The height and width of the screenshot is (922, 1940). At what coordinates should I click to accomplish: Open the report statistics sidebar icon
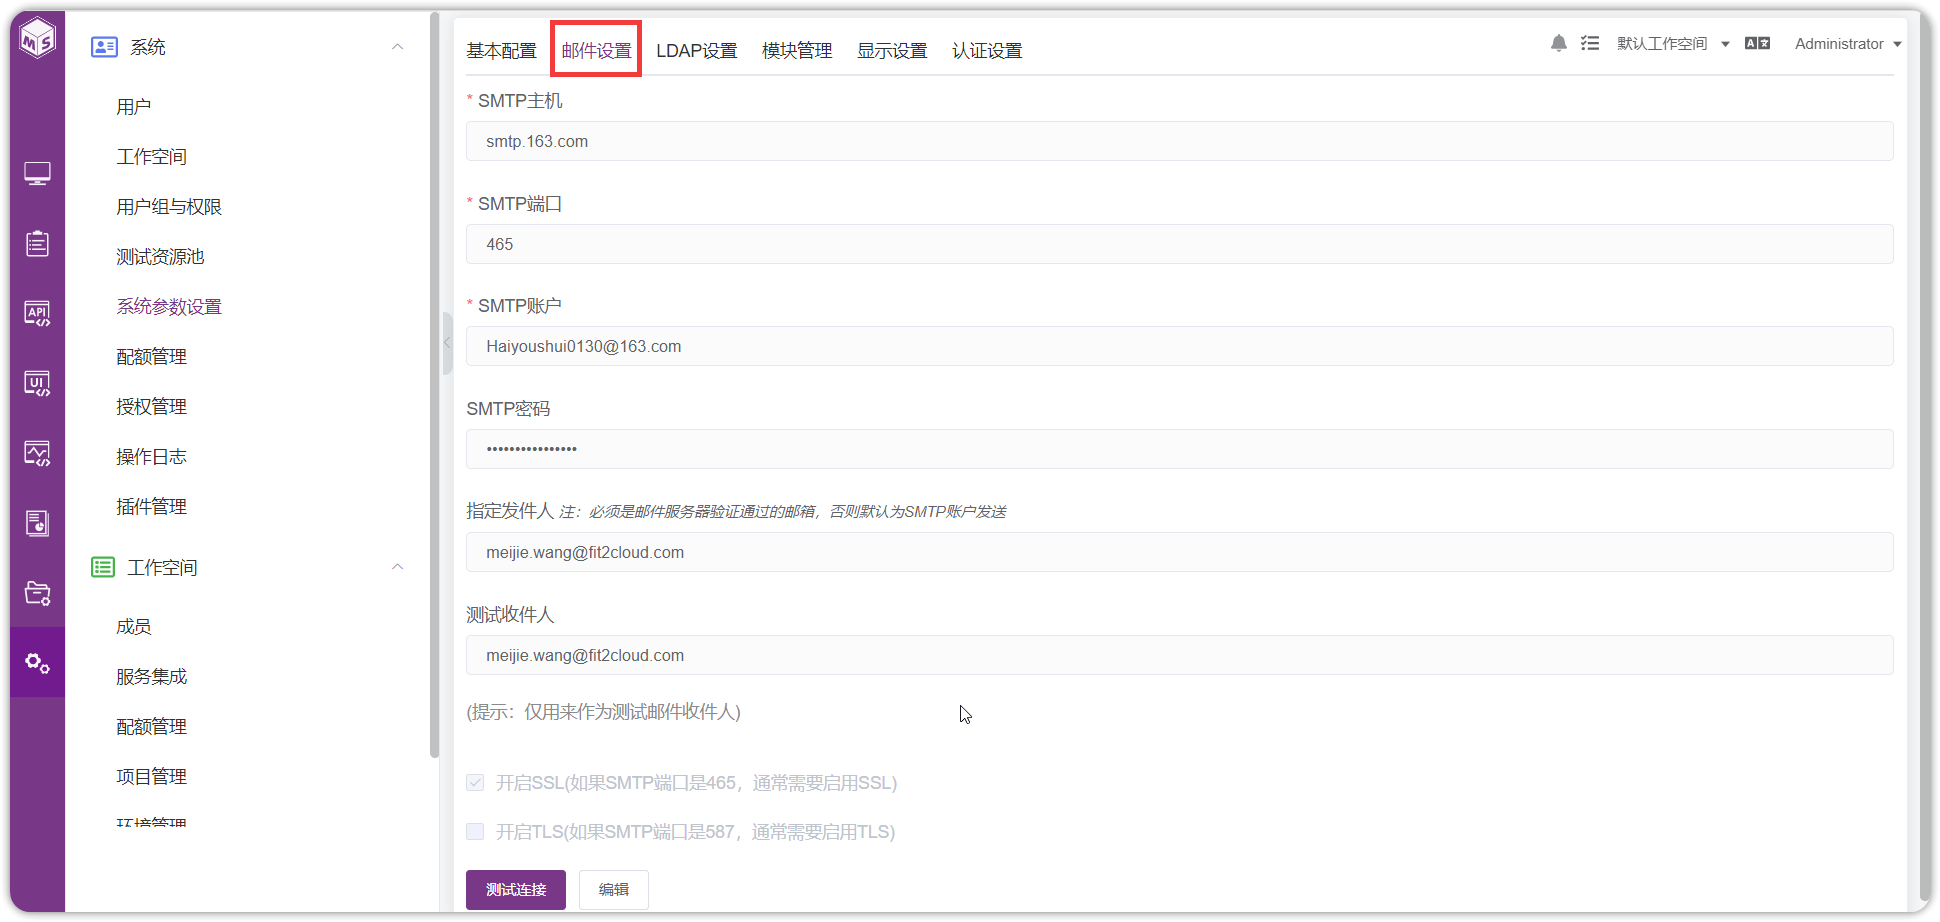point(37,523)
